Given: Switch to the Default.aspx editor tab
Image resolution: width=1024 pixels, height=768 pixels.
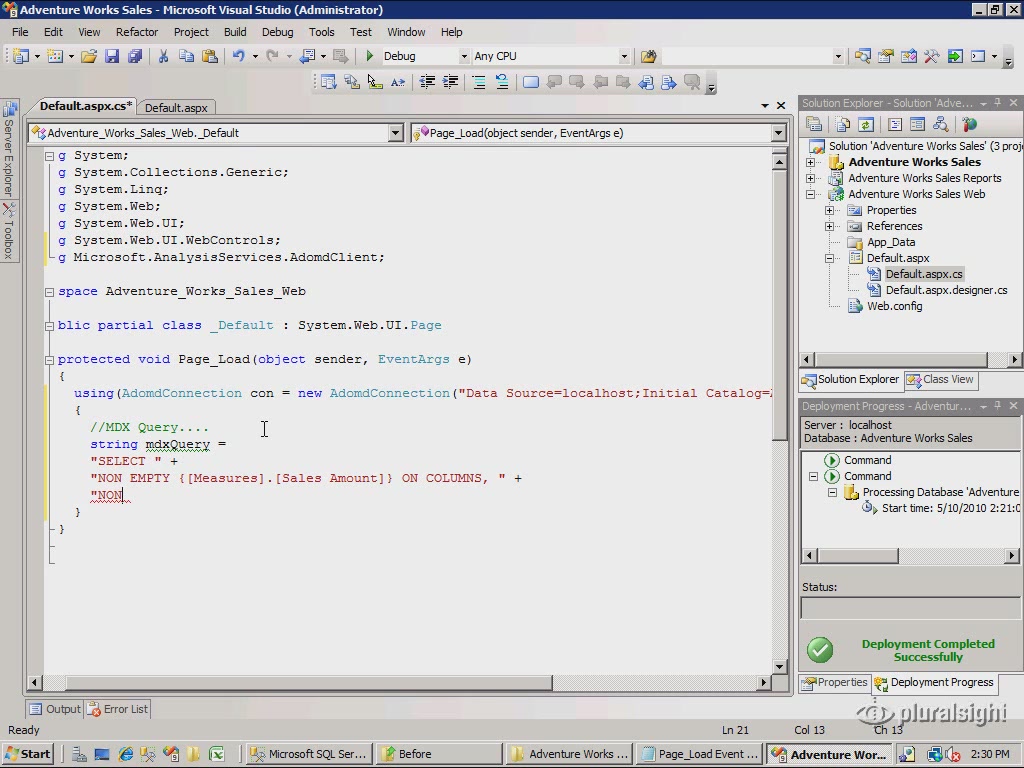Looking at the screenshot, I should [176, 108].
